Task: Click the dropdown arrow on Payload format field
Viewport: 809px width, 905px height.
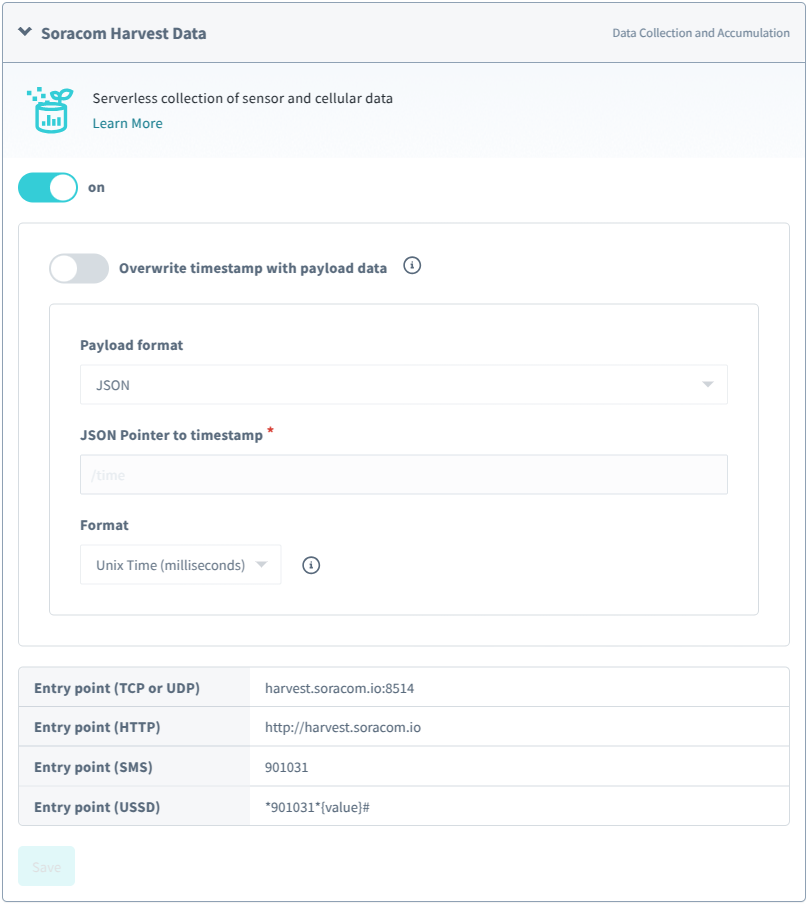Action: (x=708, y=384)
